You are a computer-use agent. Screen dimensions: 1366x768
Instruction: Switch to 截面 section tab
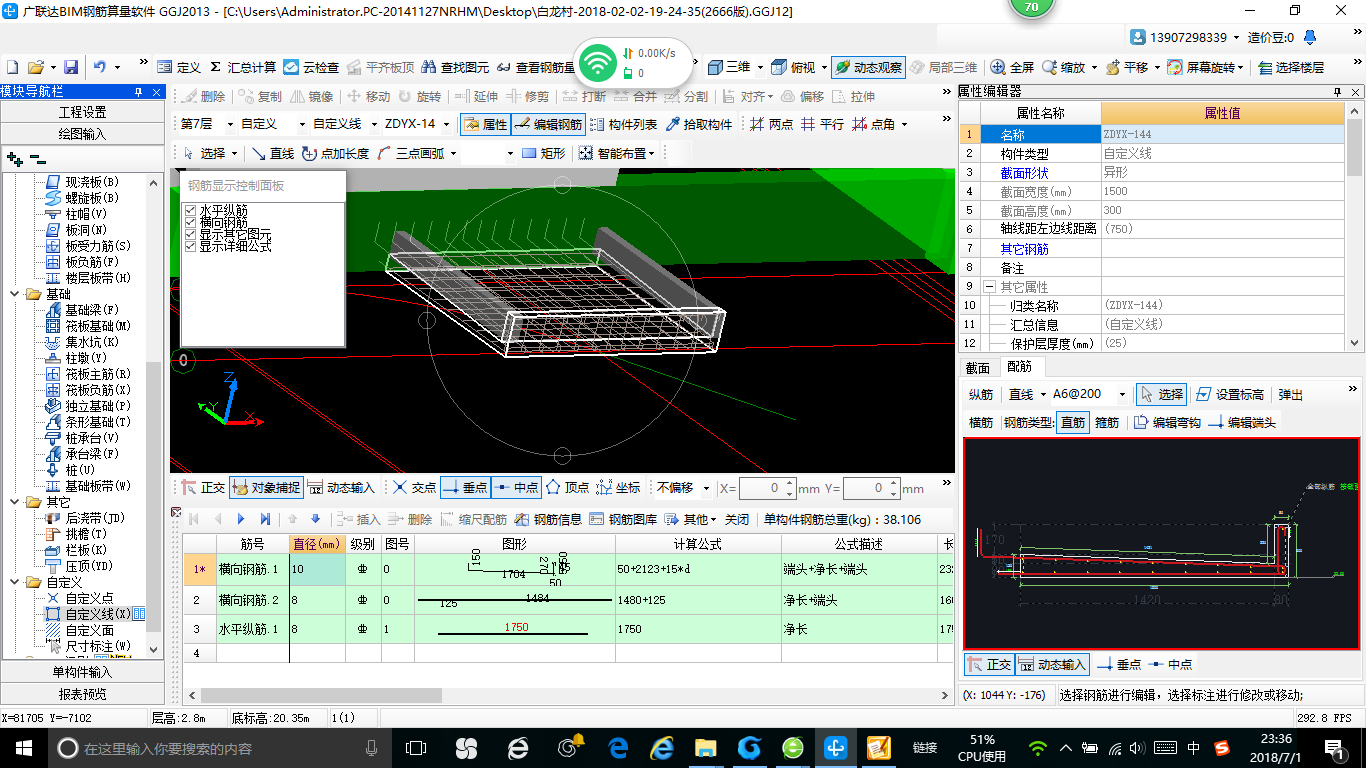(977, 368)
